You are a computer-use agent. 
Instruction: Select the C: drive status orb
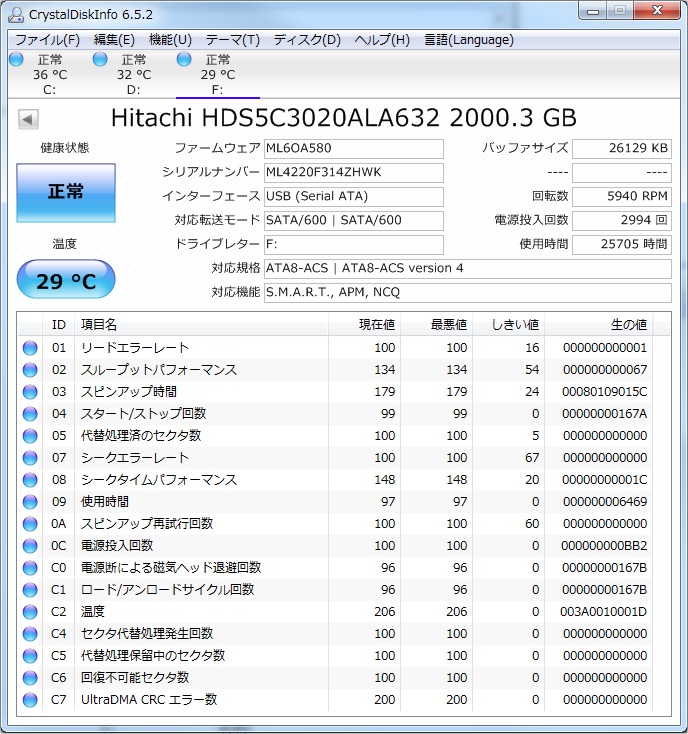point(16,59)
